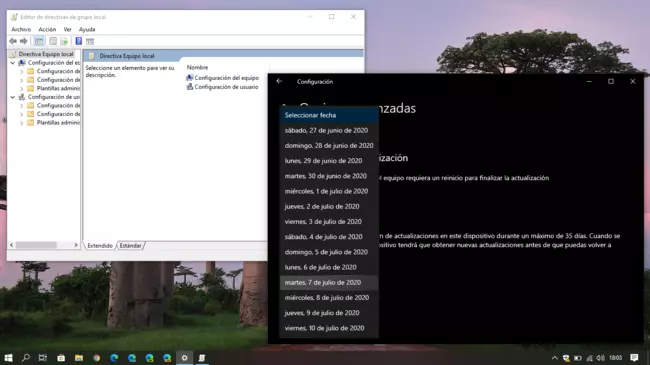Expand Plantillas administrativas under Configuración de usuario

(x=22, y=123)
